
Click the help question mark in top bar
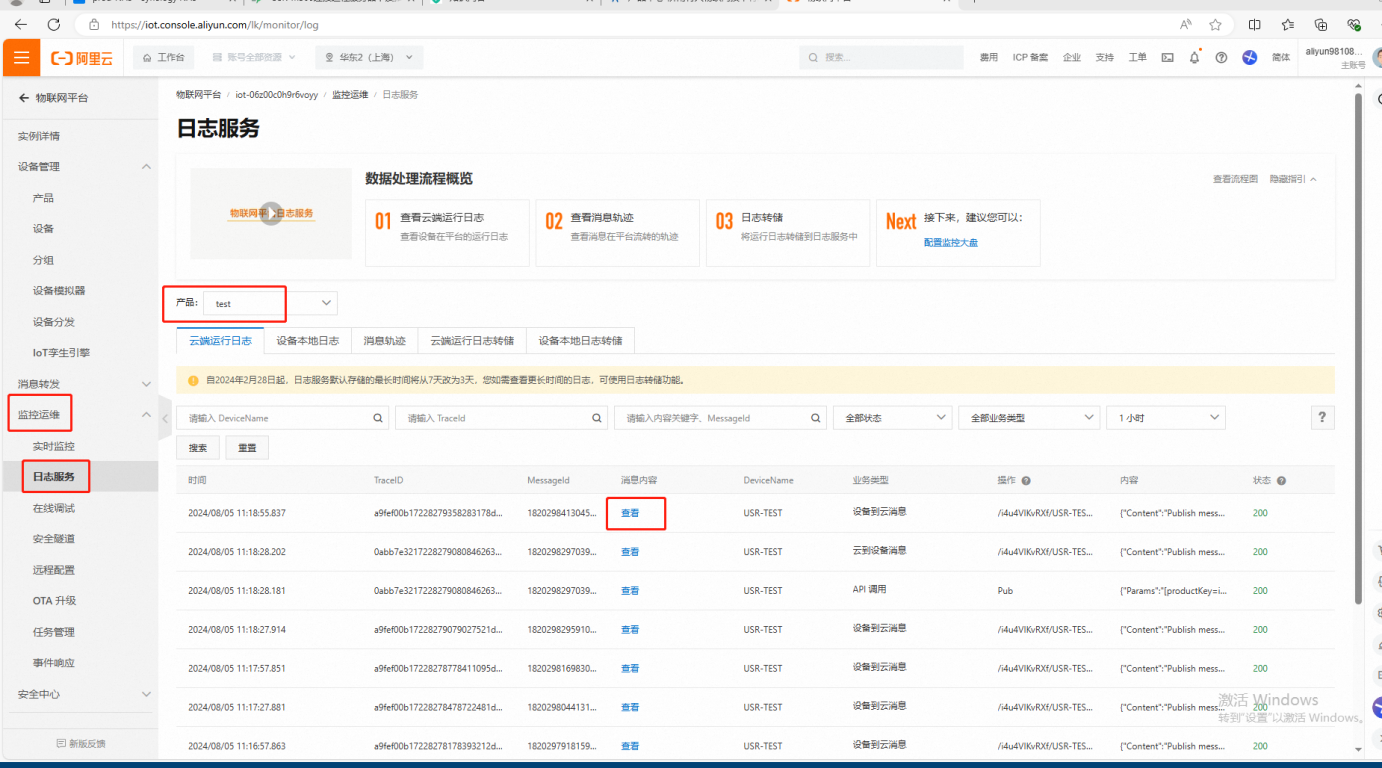click(x=1221, y=58)
